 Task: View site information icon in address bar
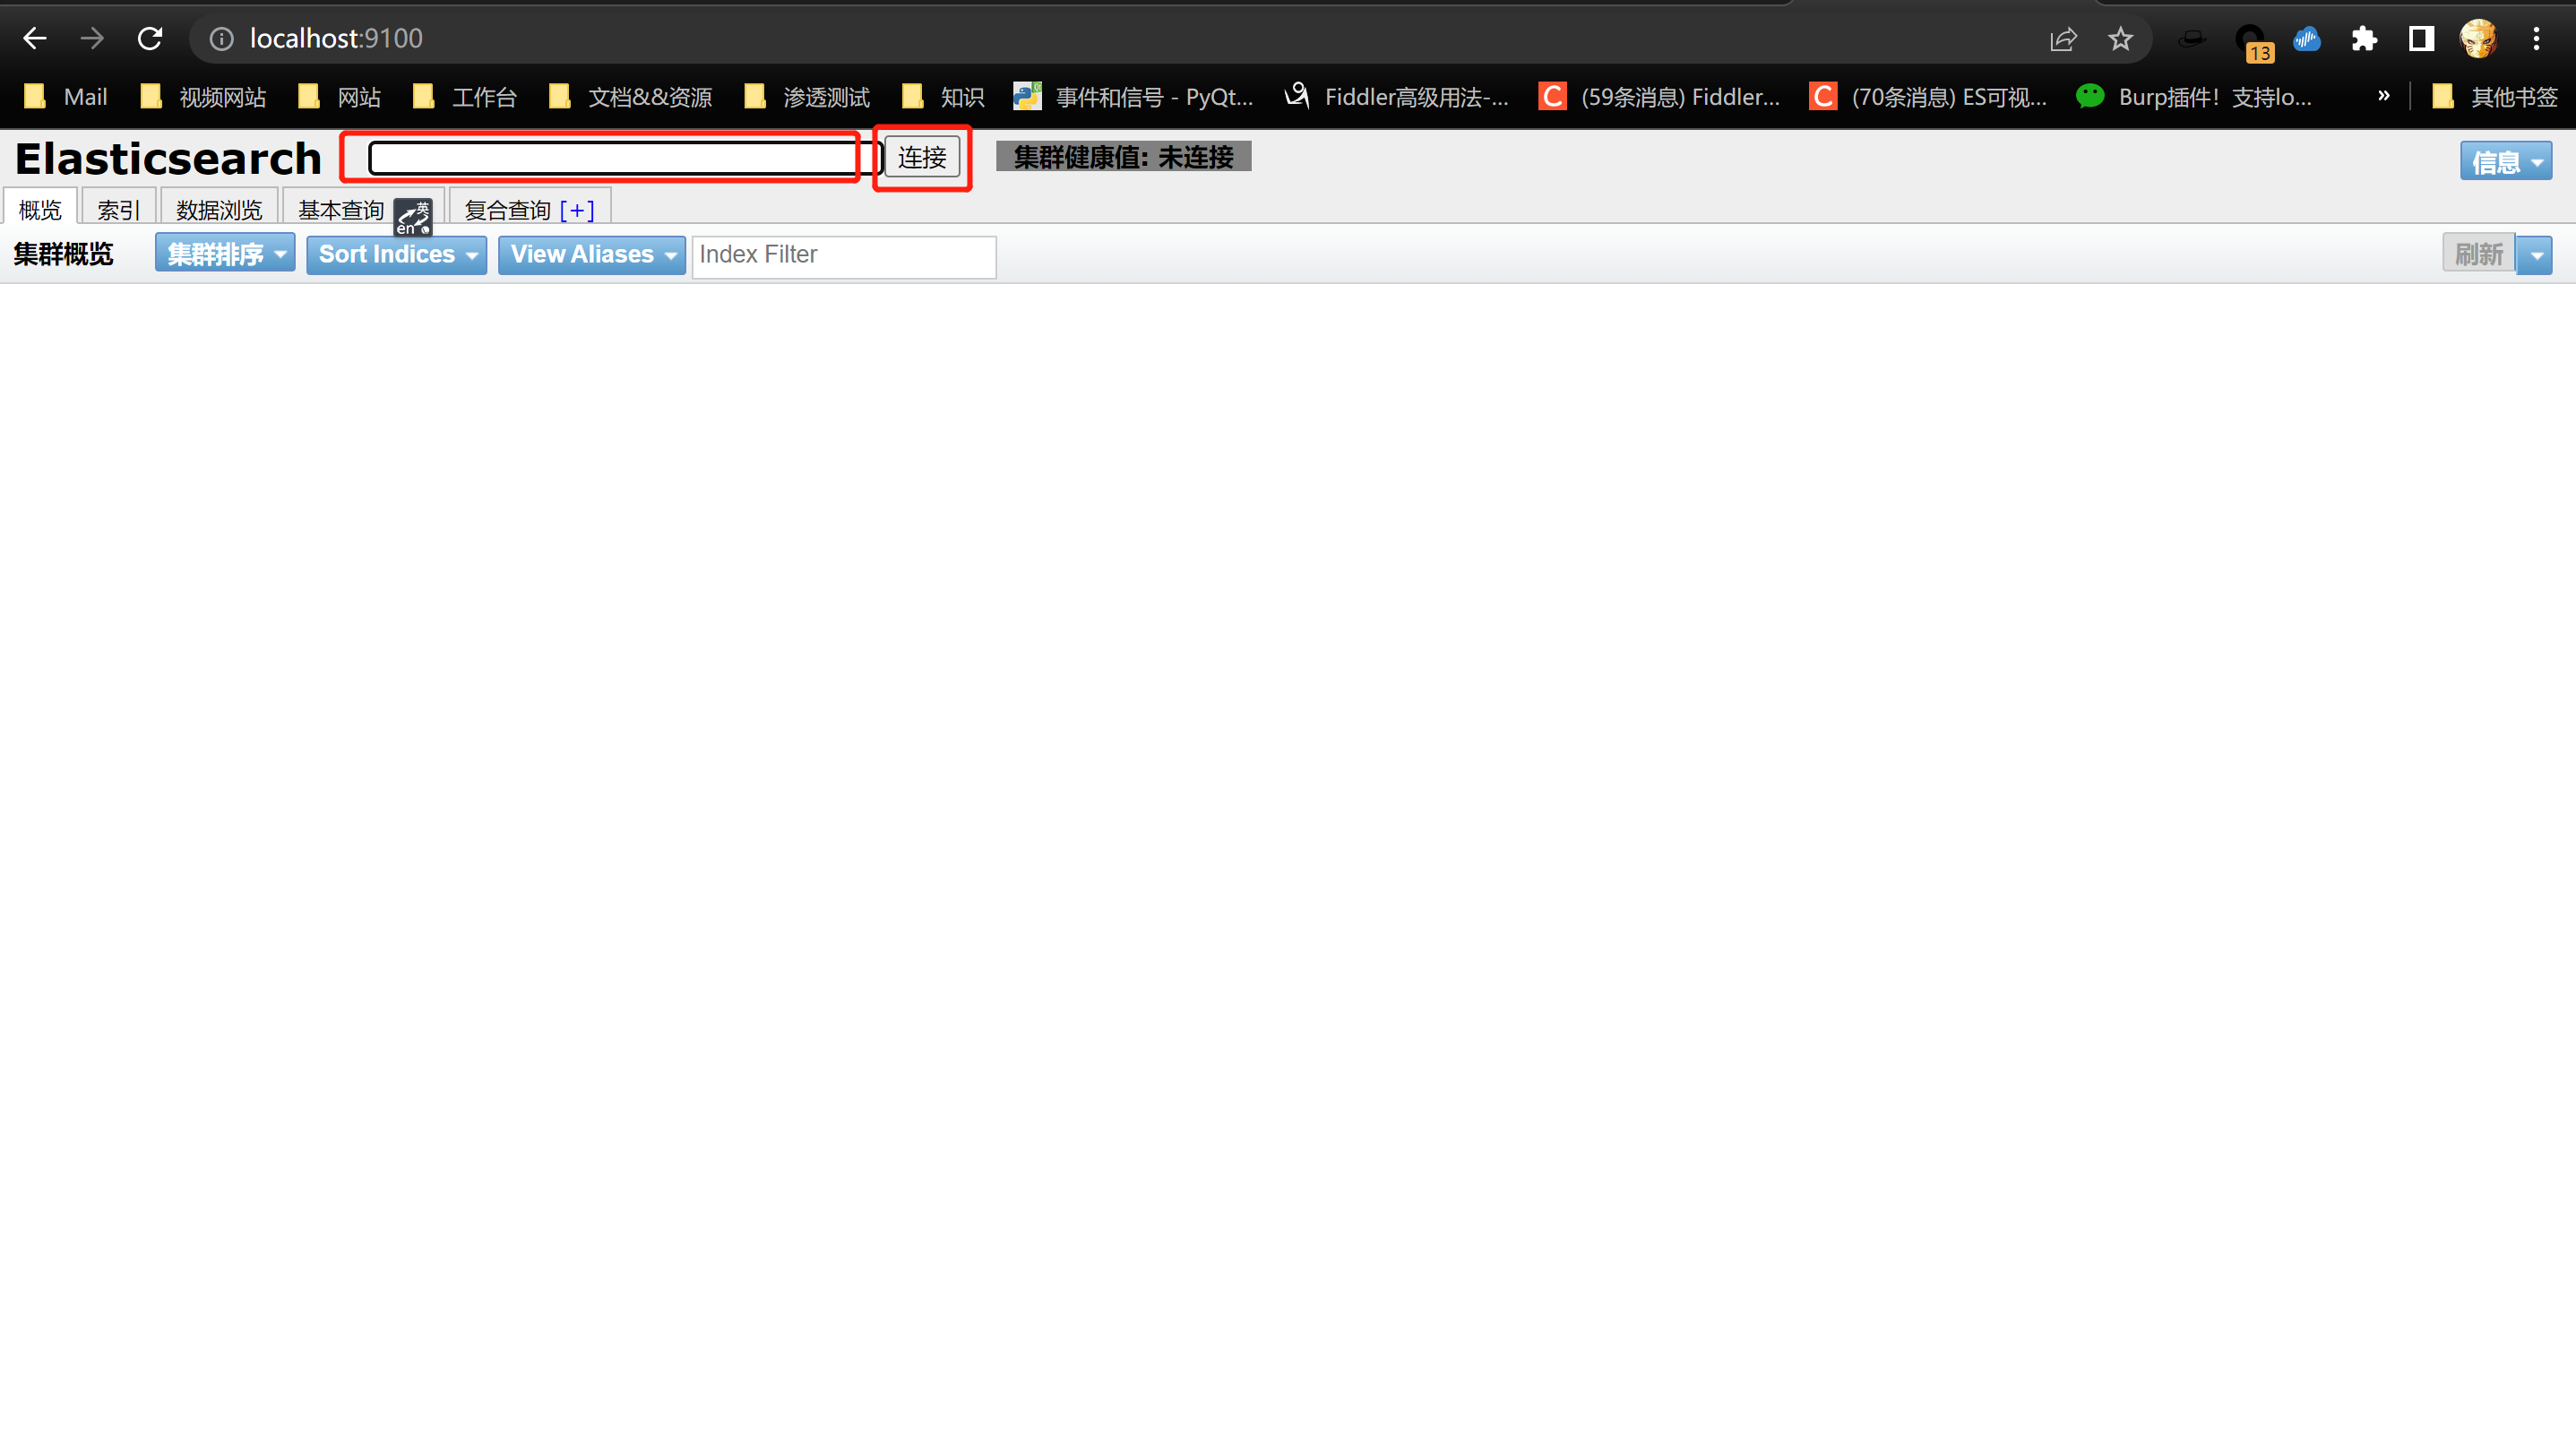click(221, 38)
